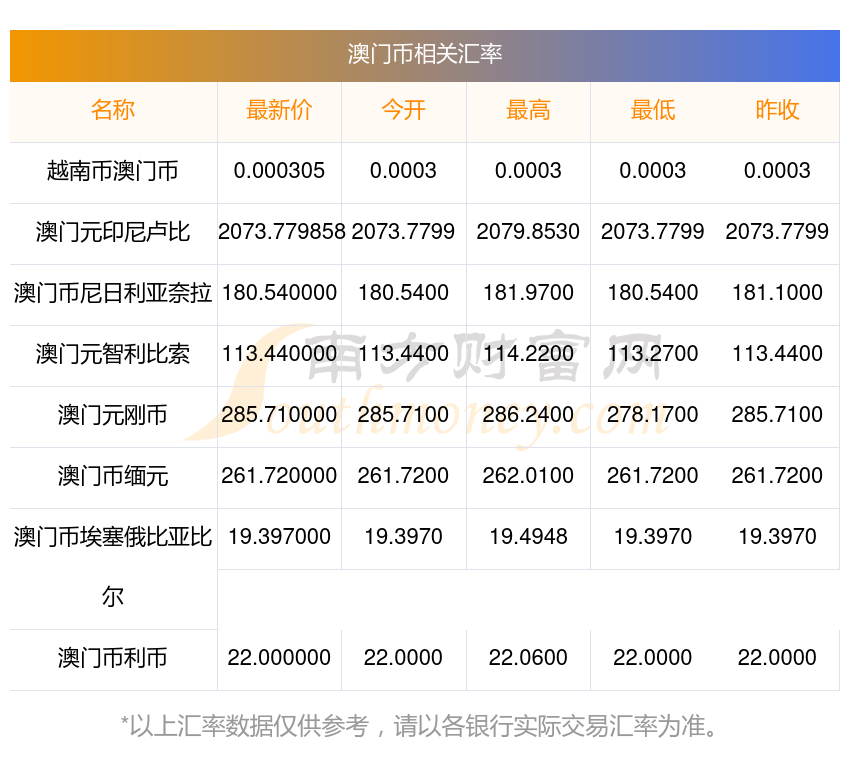Click the 澳门币缅元 currency pair

point(113,476)
